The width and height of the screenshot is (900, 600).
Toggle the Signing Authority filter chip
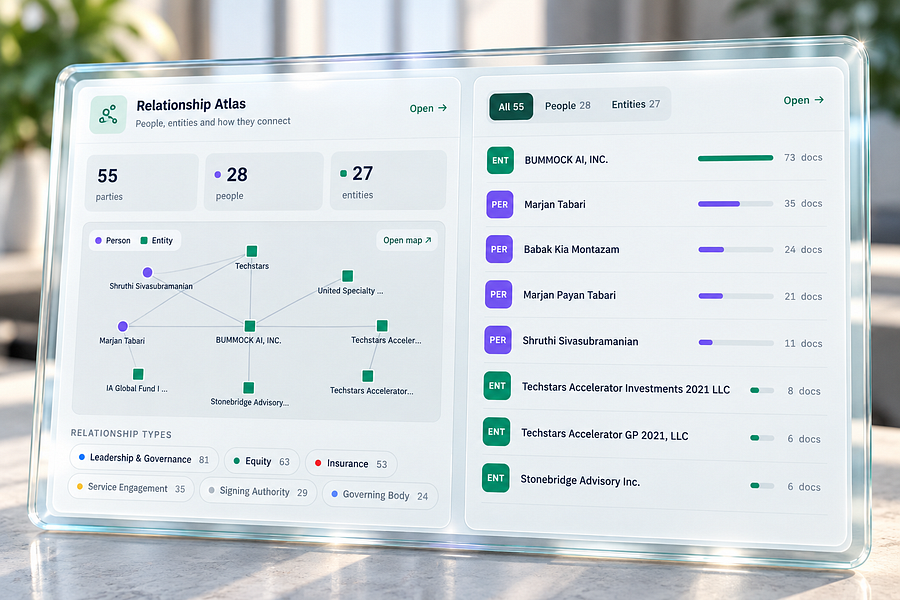click(x=258, y=491)
